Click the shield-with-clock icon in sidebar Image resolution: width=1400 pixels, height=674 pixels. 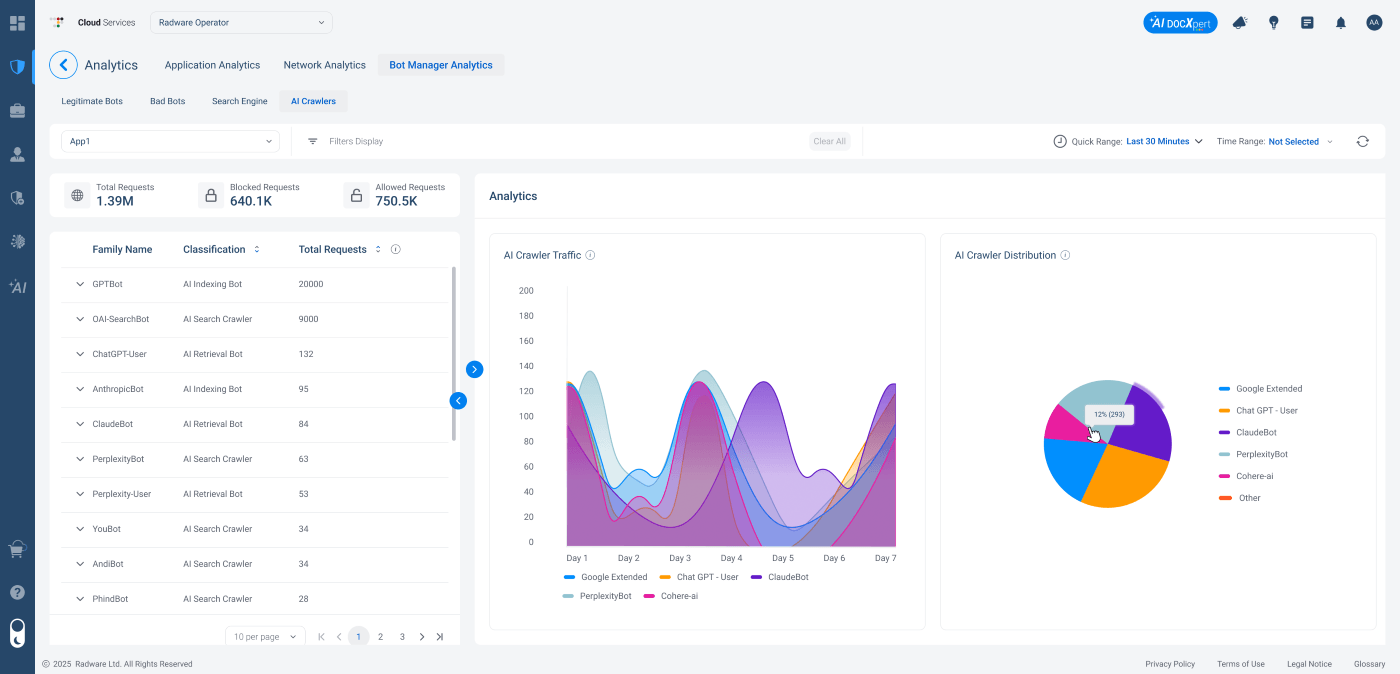(x=17, y=198)
